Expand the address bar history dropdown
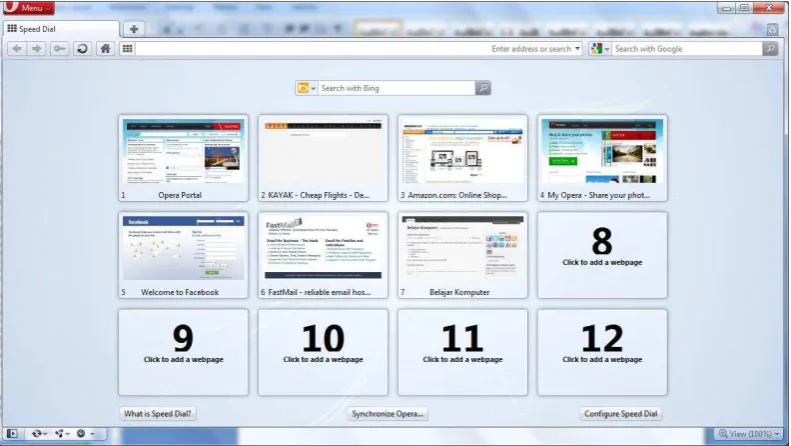Viewport: 791px width, 446px height. coord(578,48)
